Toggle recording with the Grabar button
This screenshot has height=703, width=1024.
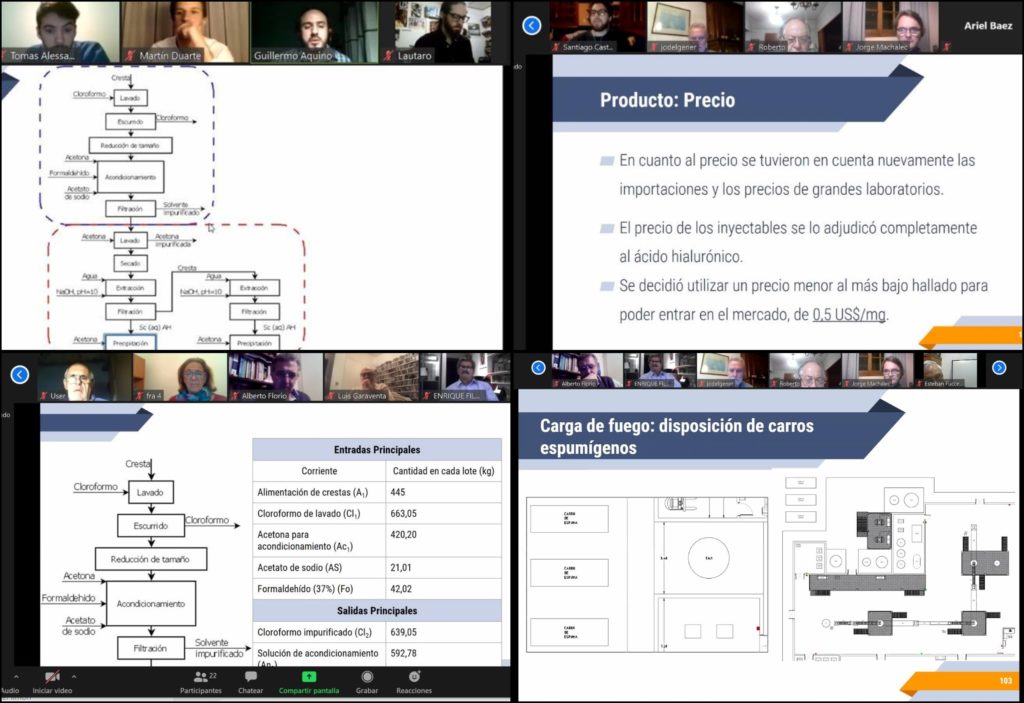[367, 677]
